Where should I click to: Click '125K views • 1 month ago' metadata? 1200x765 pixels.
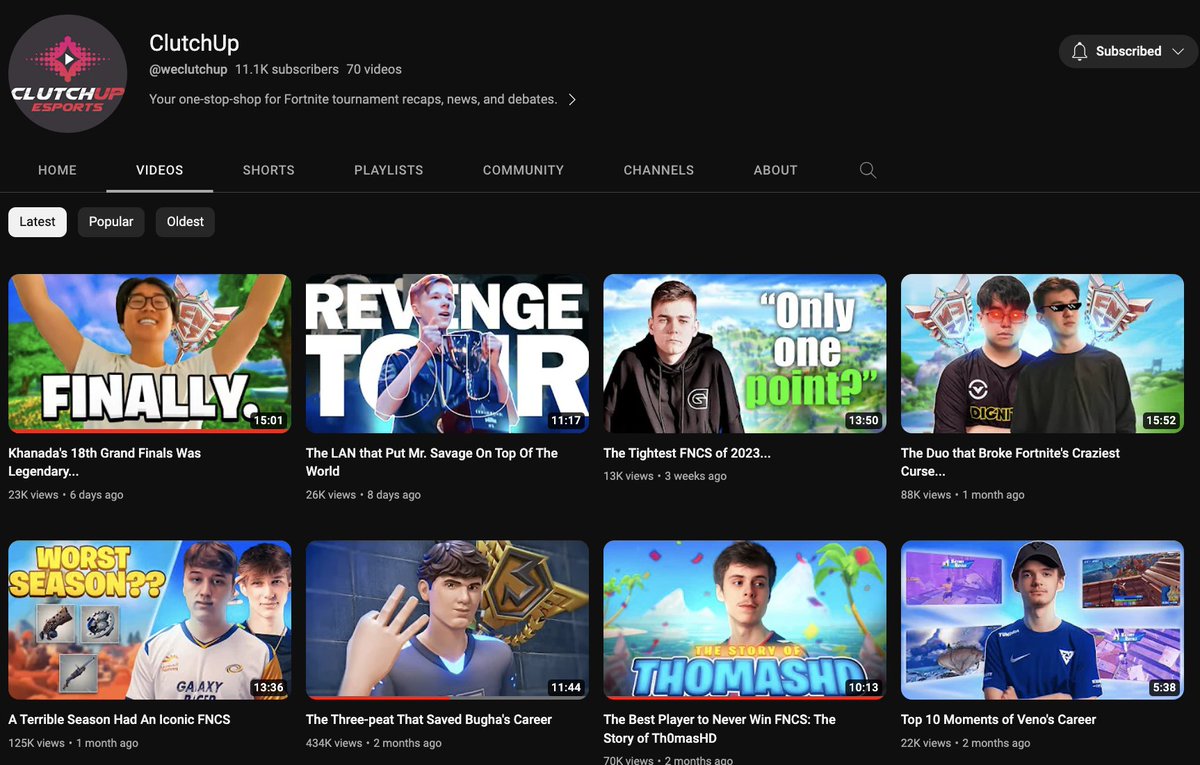click(x=73, y=743)
